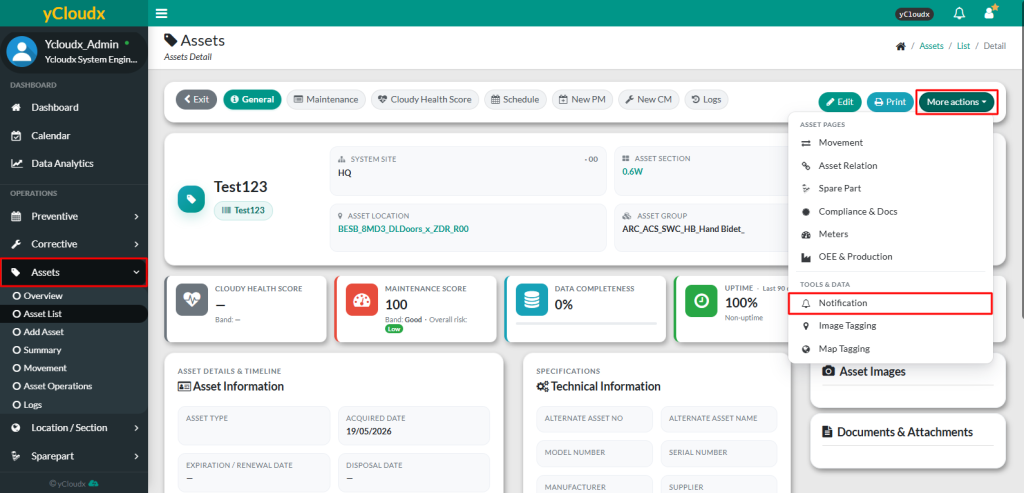Screen dimensions: 1024x493
Task: Create a New PM
Action: [582, 100]
